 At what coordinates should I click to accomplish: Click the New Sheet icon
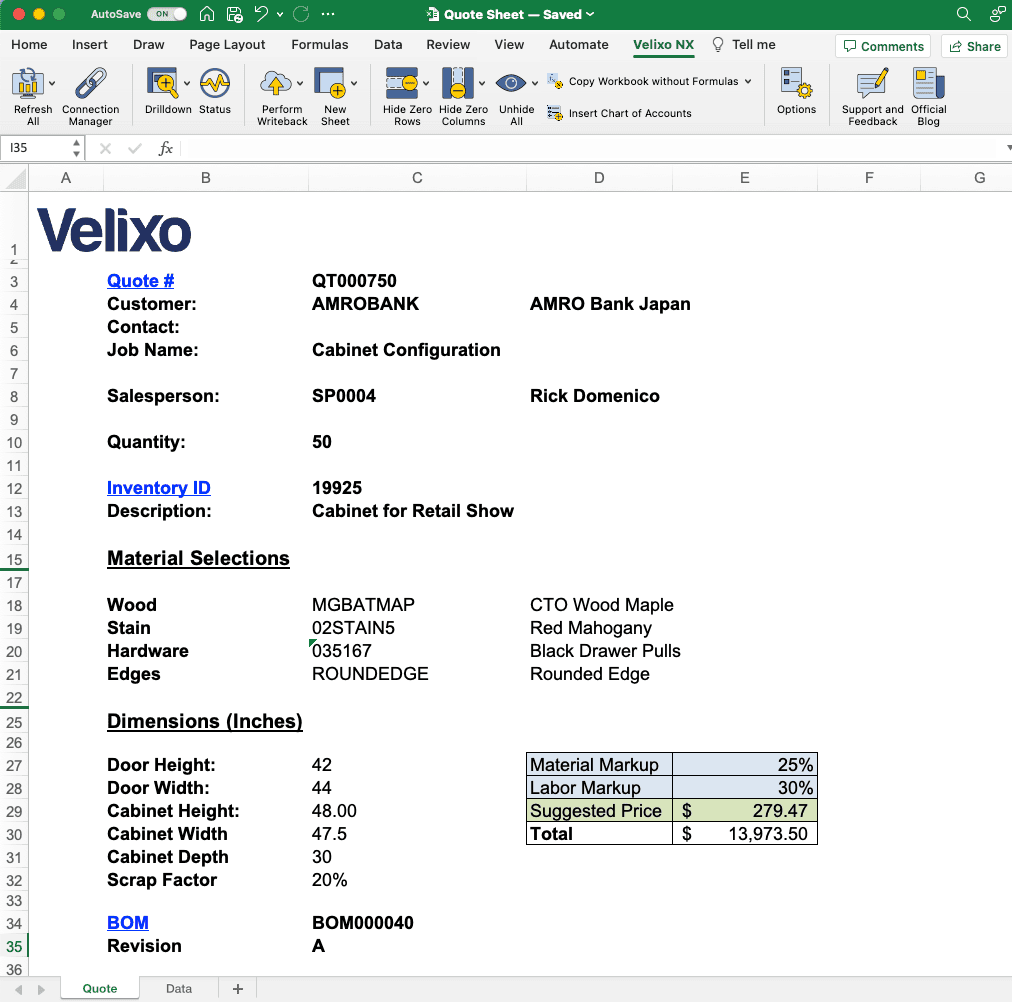[x=330, y=83]
